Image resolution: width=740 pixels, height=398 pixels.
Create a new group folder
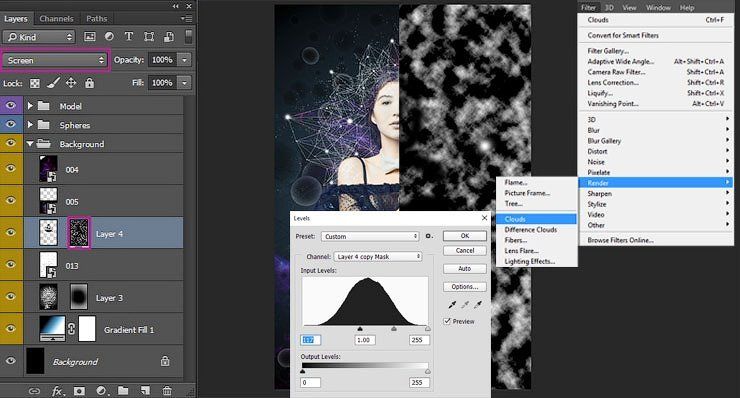click(123, 391)
